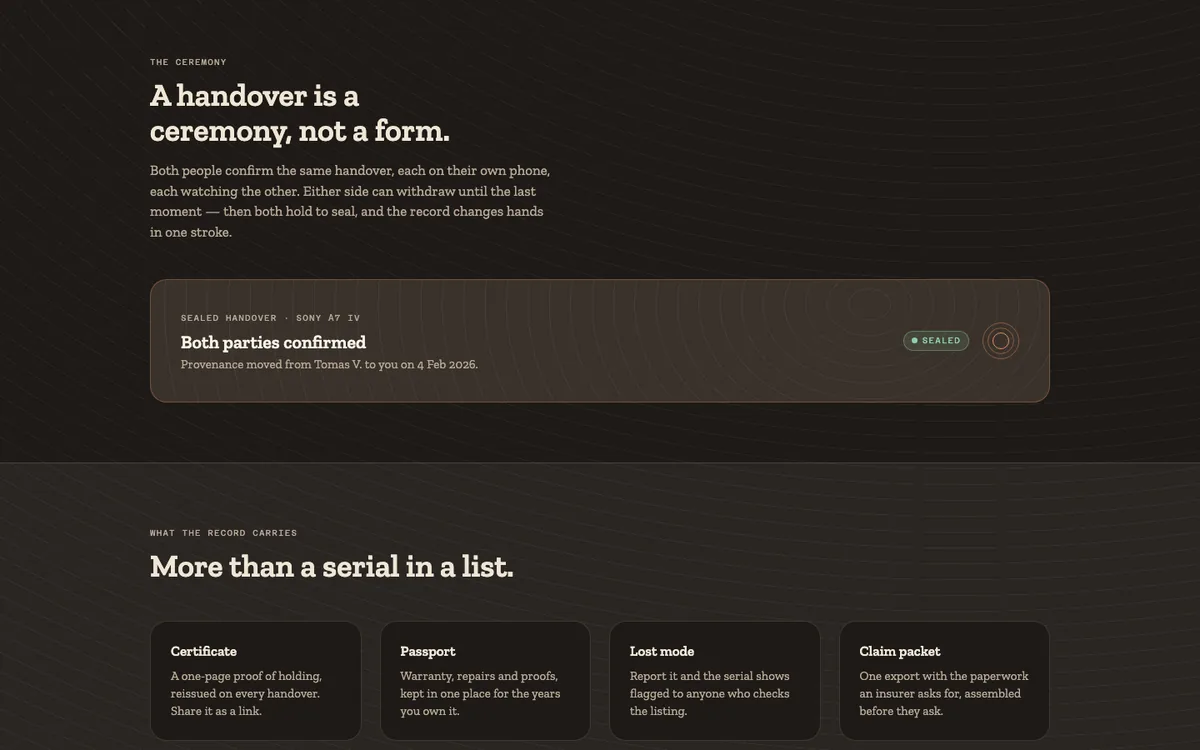1200x750 pixels.
Task: Click the paragraph about both people confirming
Action: click(350, 201)
